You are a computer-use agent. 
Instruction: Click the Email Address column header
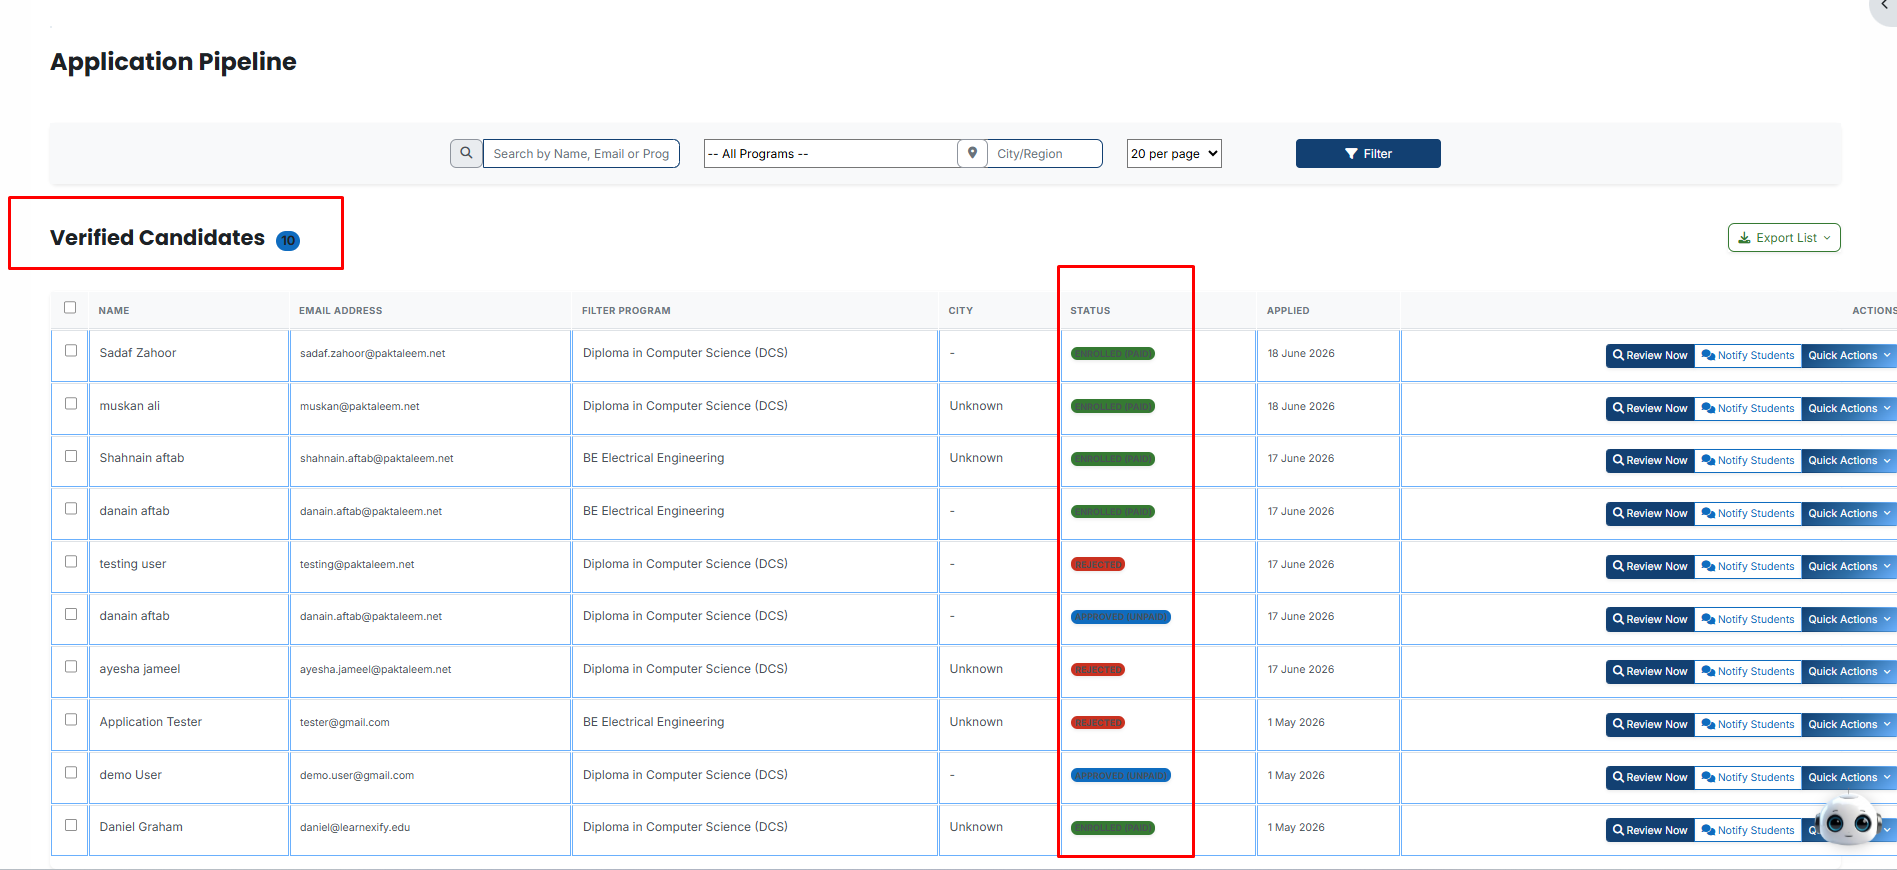pos(340,311)
